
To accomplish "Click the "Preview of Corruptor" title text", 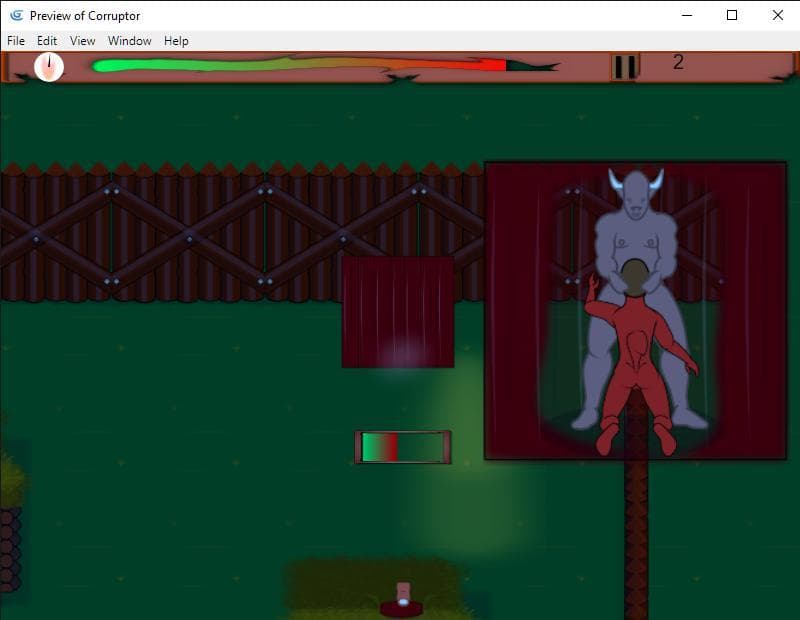I will (85, 16).
